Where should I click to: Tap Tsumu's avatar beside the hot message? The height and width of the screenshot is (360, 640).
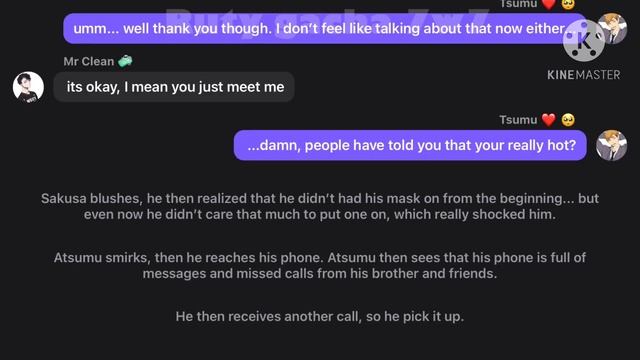coord(611,145)
